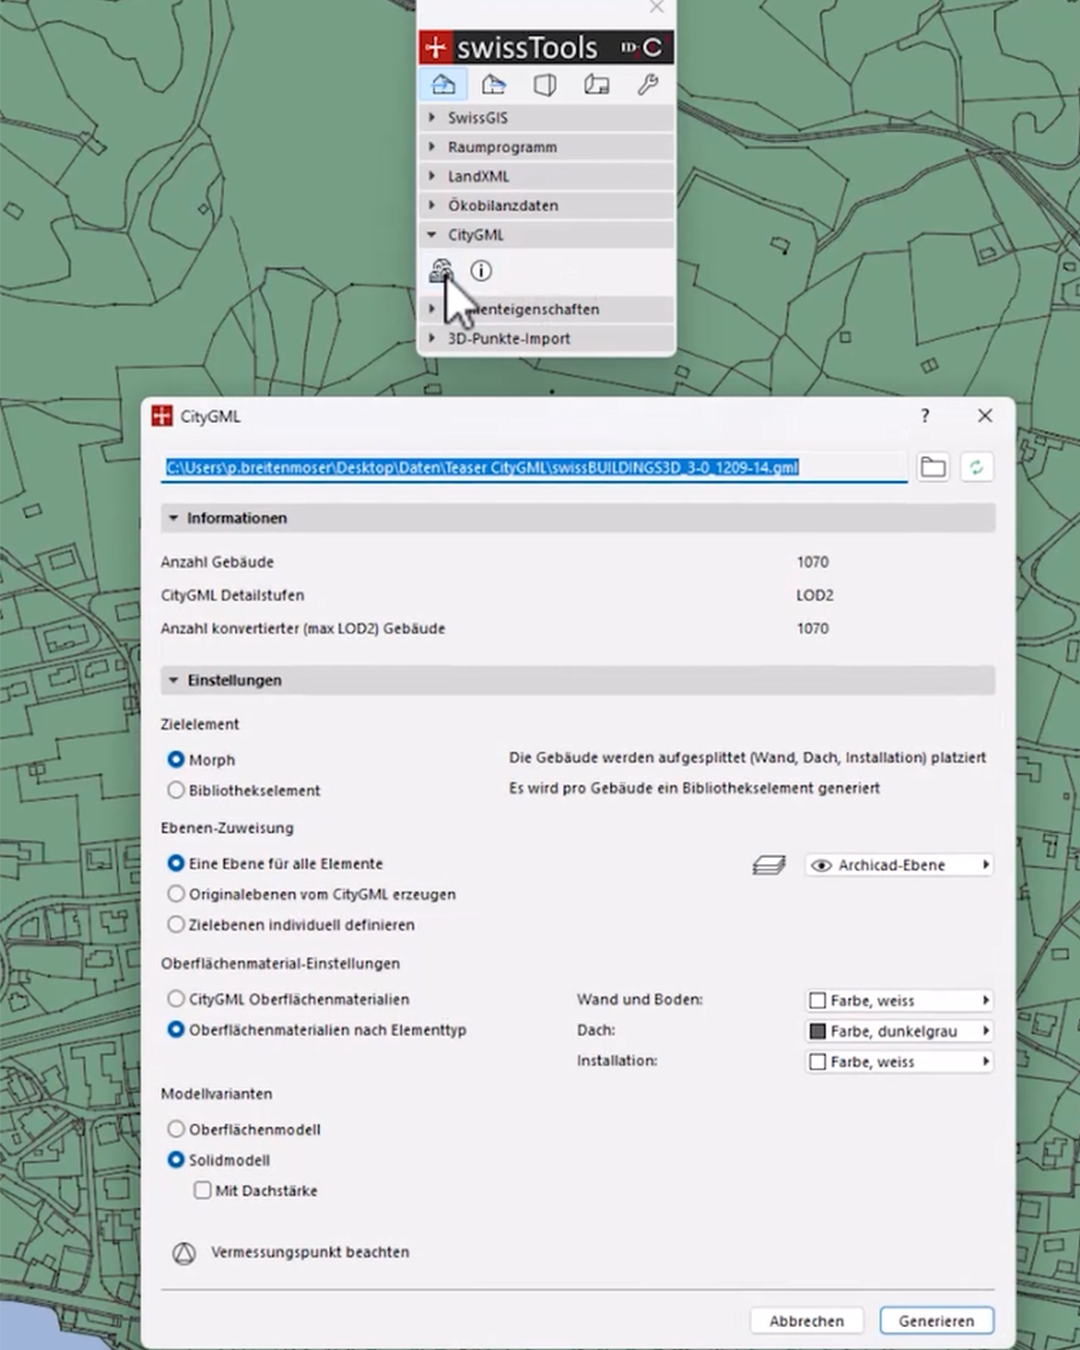Close the swissTools palette
The width and height of the screenshot is (1080, 1350).
(x=656, y=7)
